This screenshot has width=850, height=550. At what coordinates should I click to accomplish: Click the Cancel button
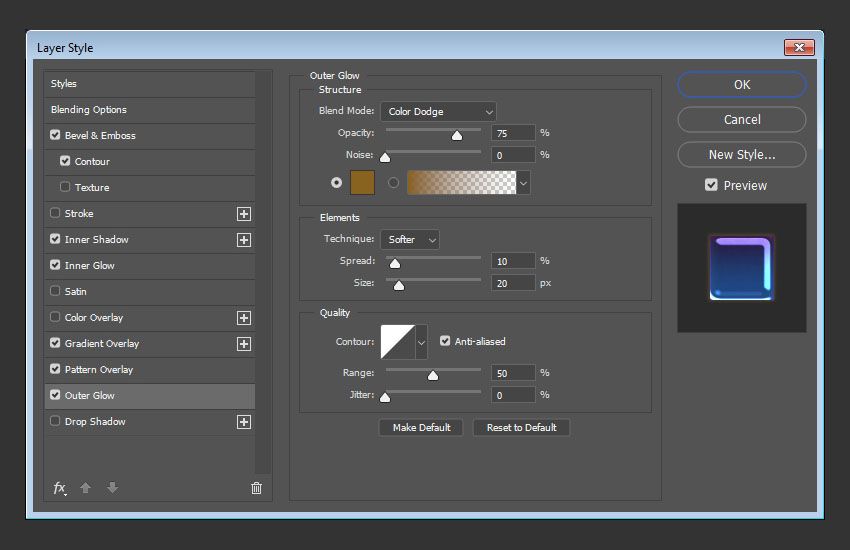pos(742,120)
